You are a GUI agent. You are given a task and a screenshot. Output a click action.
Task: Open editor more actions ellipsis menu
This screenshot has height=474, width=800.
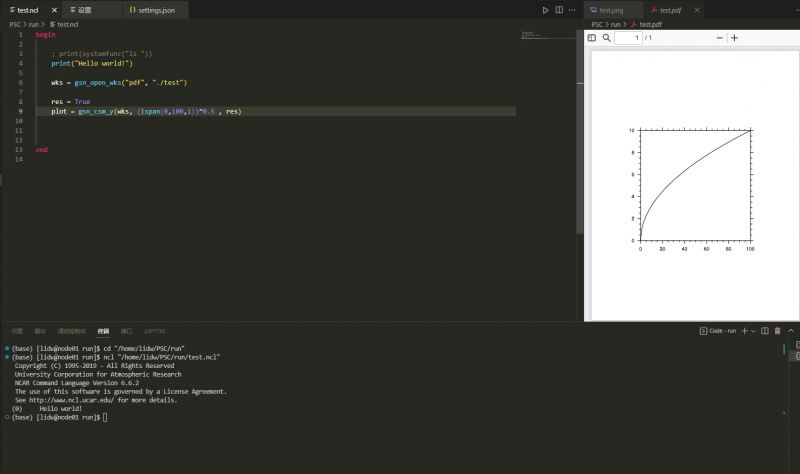[572, 10]
